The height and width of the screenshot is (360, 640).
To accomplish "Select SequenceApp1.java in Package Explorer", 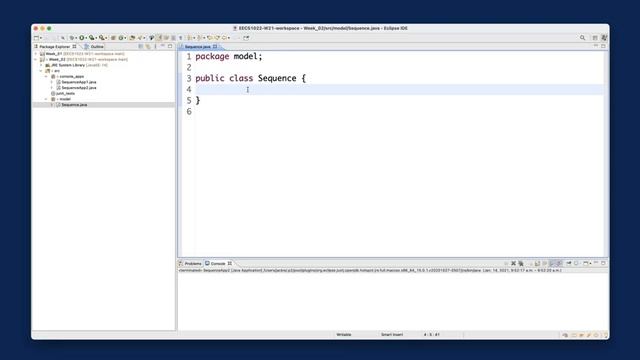I will pyautogui.click(x=79, y=82).
